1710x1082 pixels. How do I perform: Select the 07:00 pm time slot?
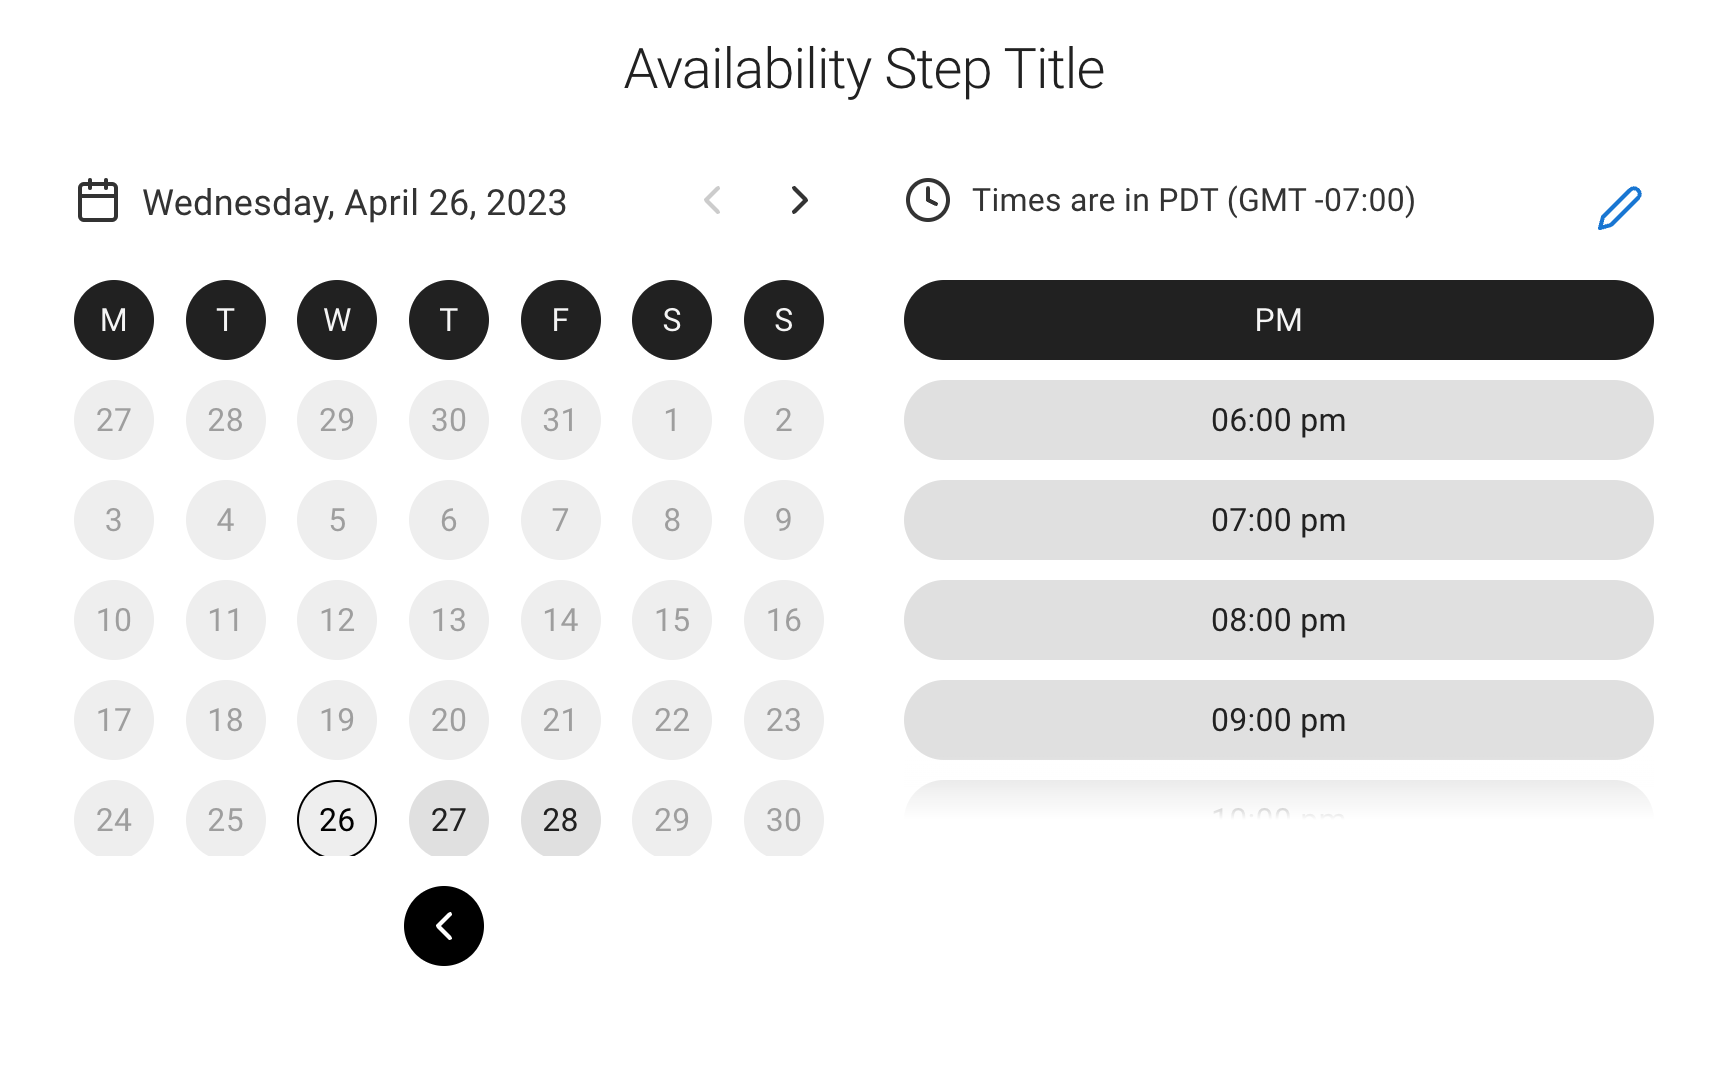[1278, 520]
